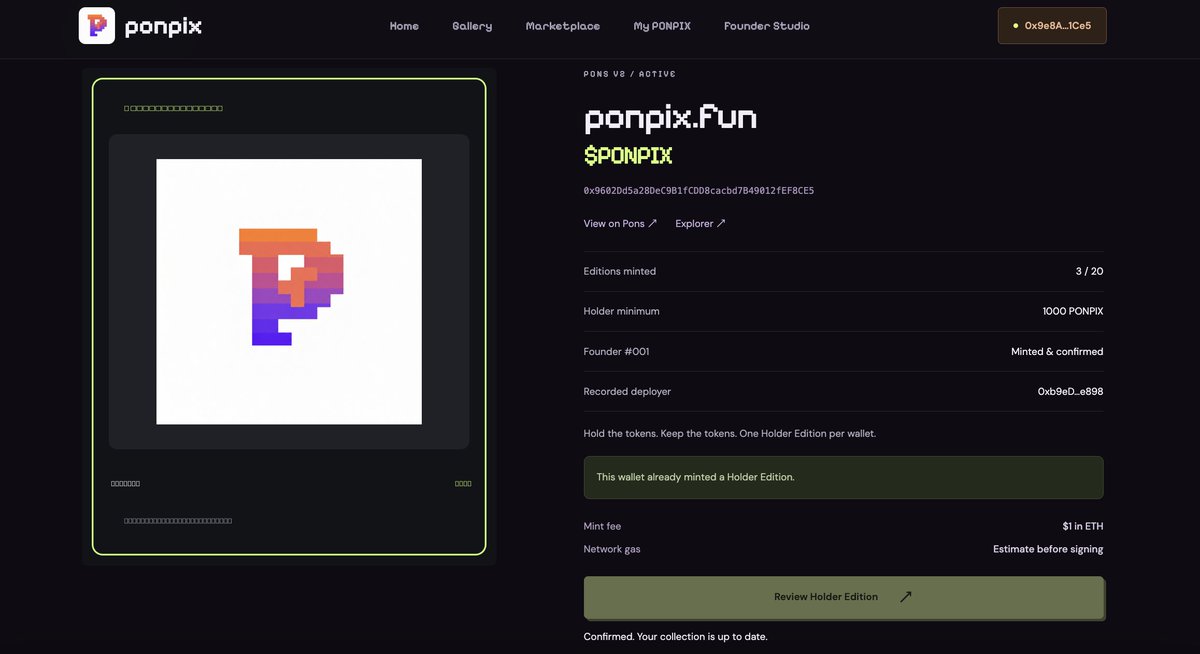1200x654 pixels.
Task: Click the deployer address 0xb9eD...e898
Action: pyautogui.click(x=1070, y=392)
